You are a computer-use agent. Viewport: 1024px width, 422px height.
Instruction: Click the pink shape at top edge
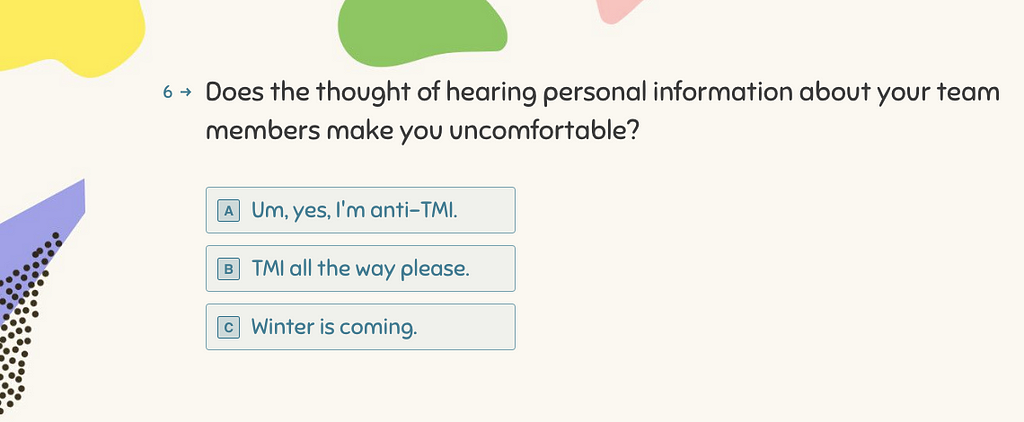point(617,10)
